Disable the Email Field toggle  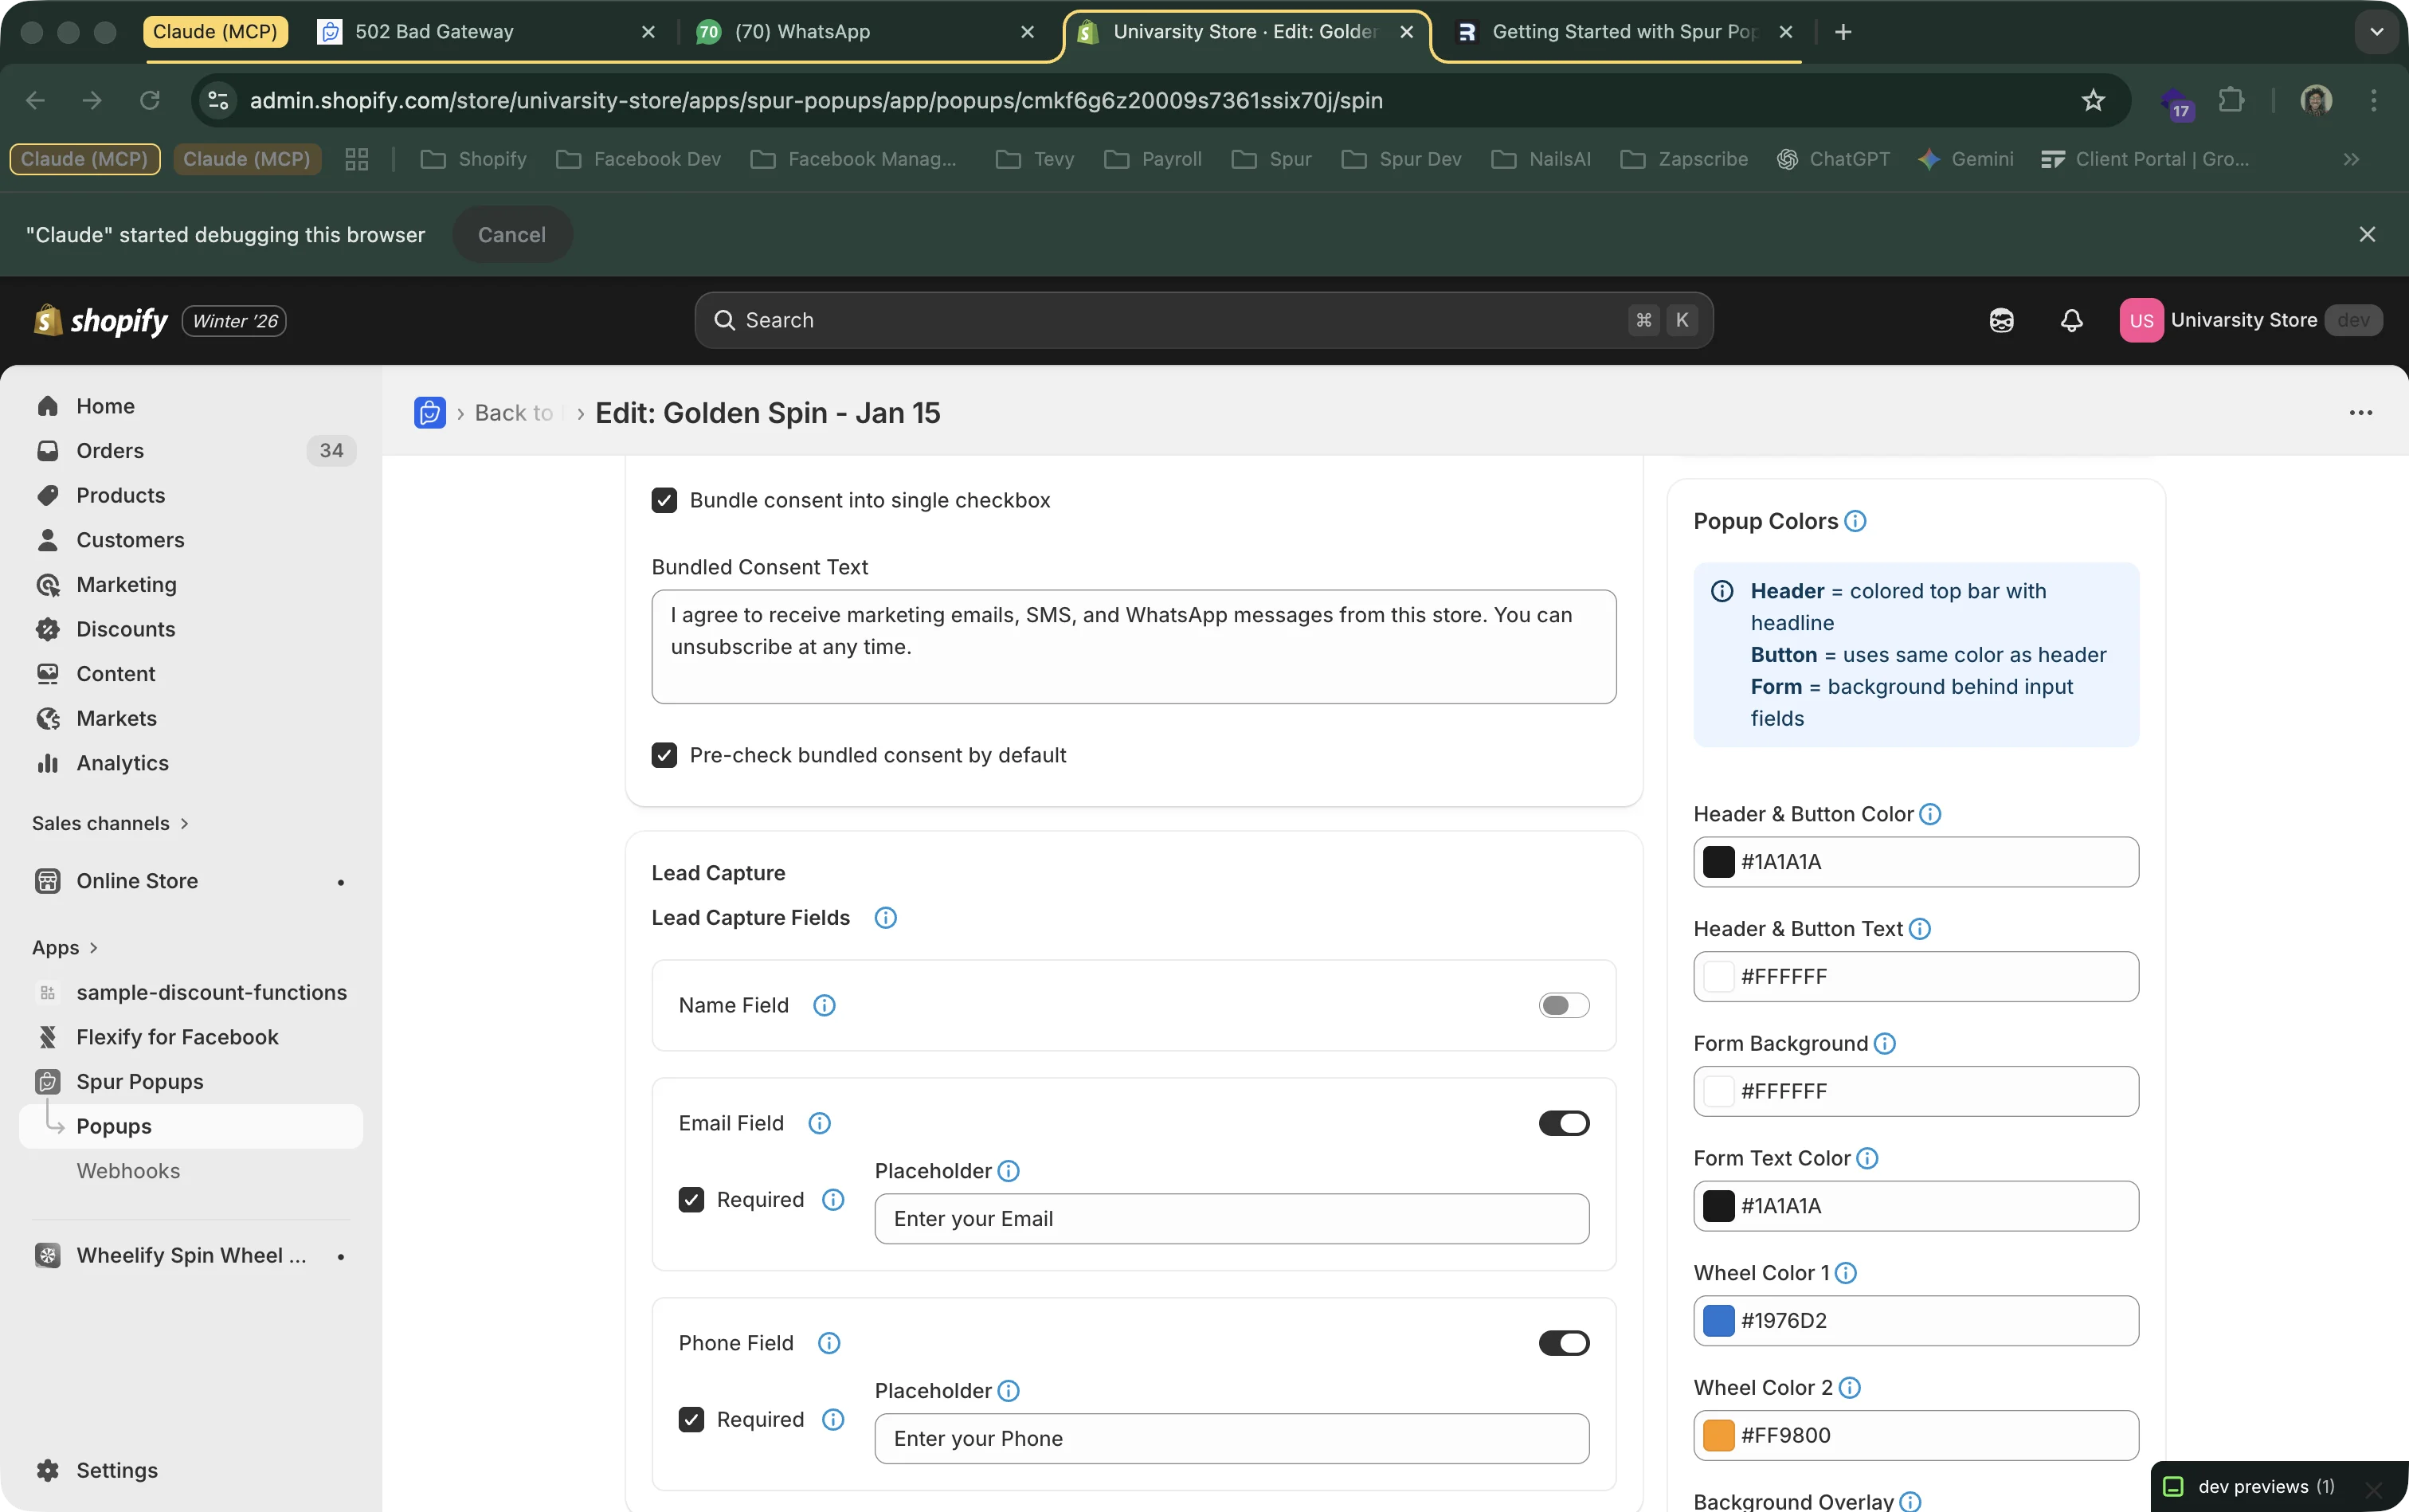[1562, 1123]
